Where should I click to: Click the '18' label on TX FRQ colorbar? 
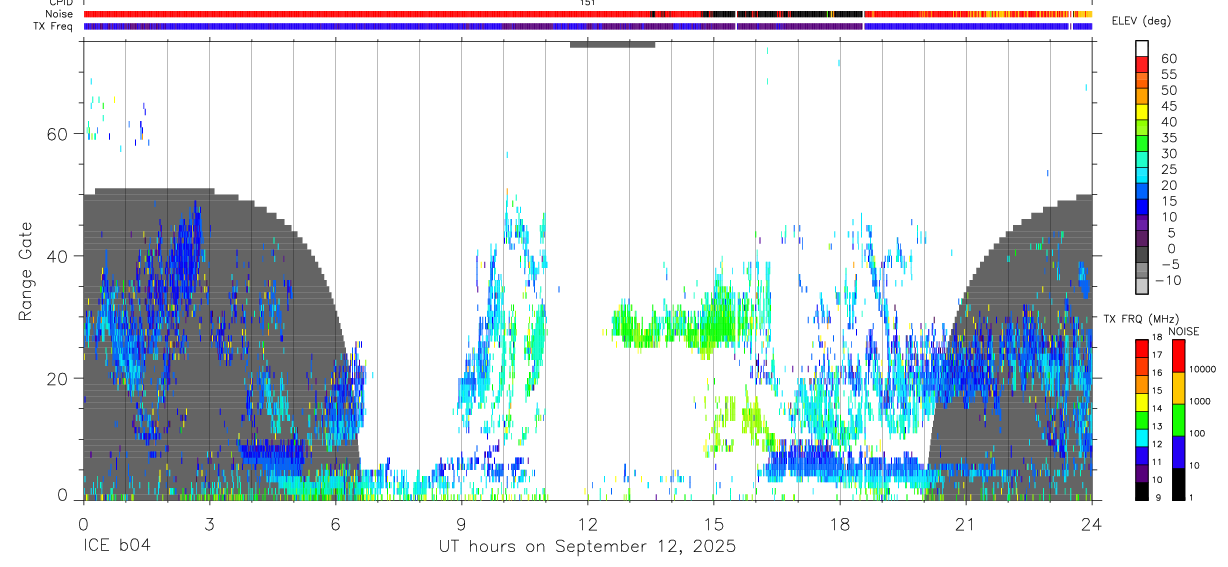[x=1159, y=339]
